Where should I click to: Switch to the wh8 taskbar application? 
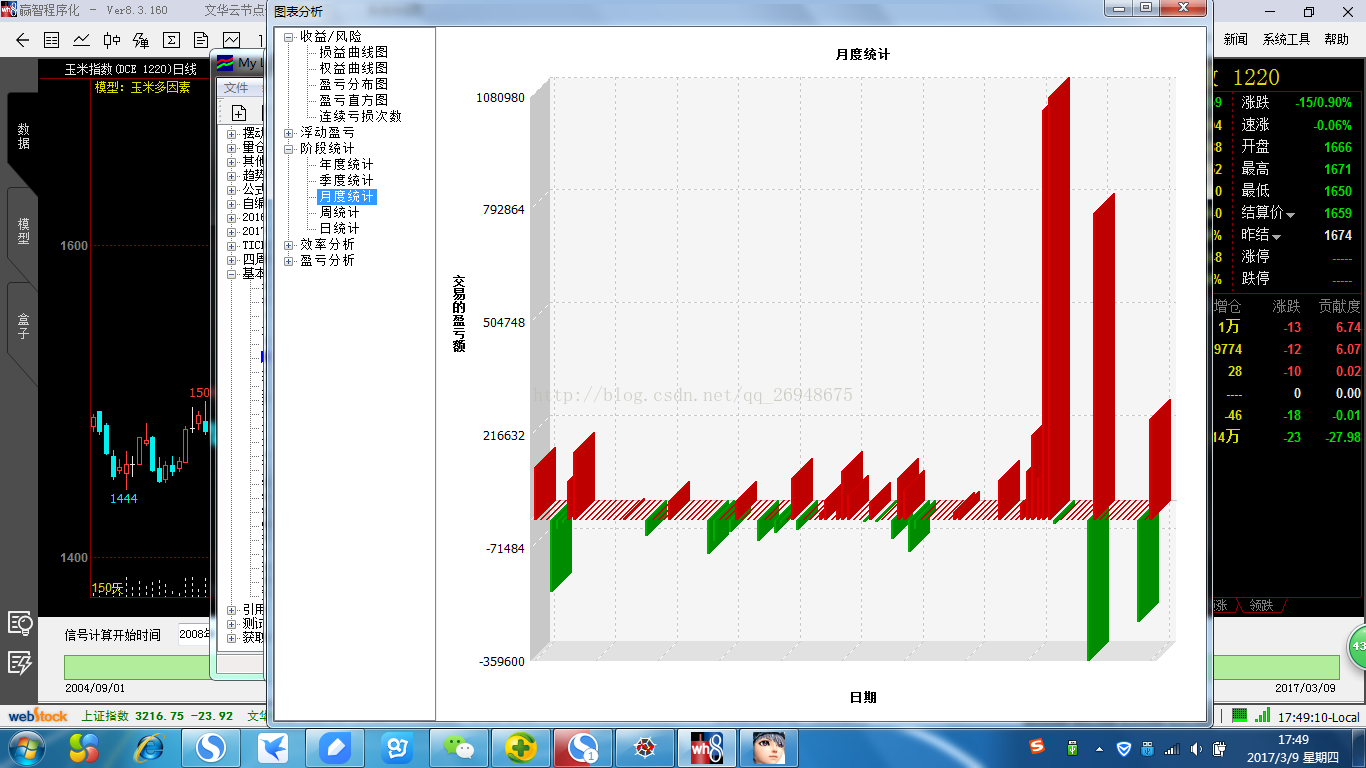click(708, 747)
